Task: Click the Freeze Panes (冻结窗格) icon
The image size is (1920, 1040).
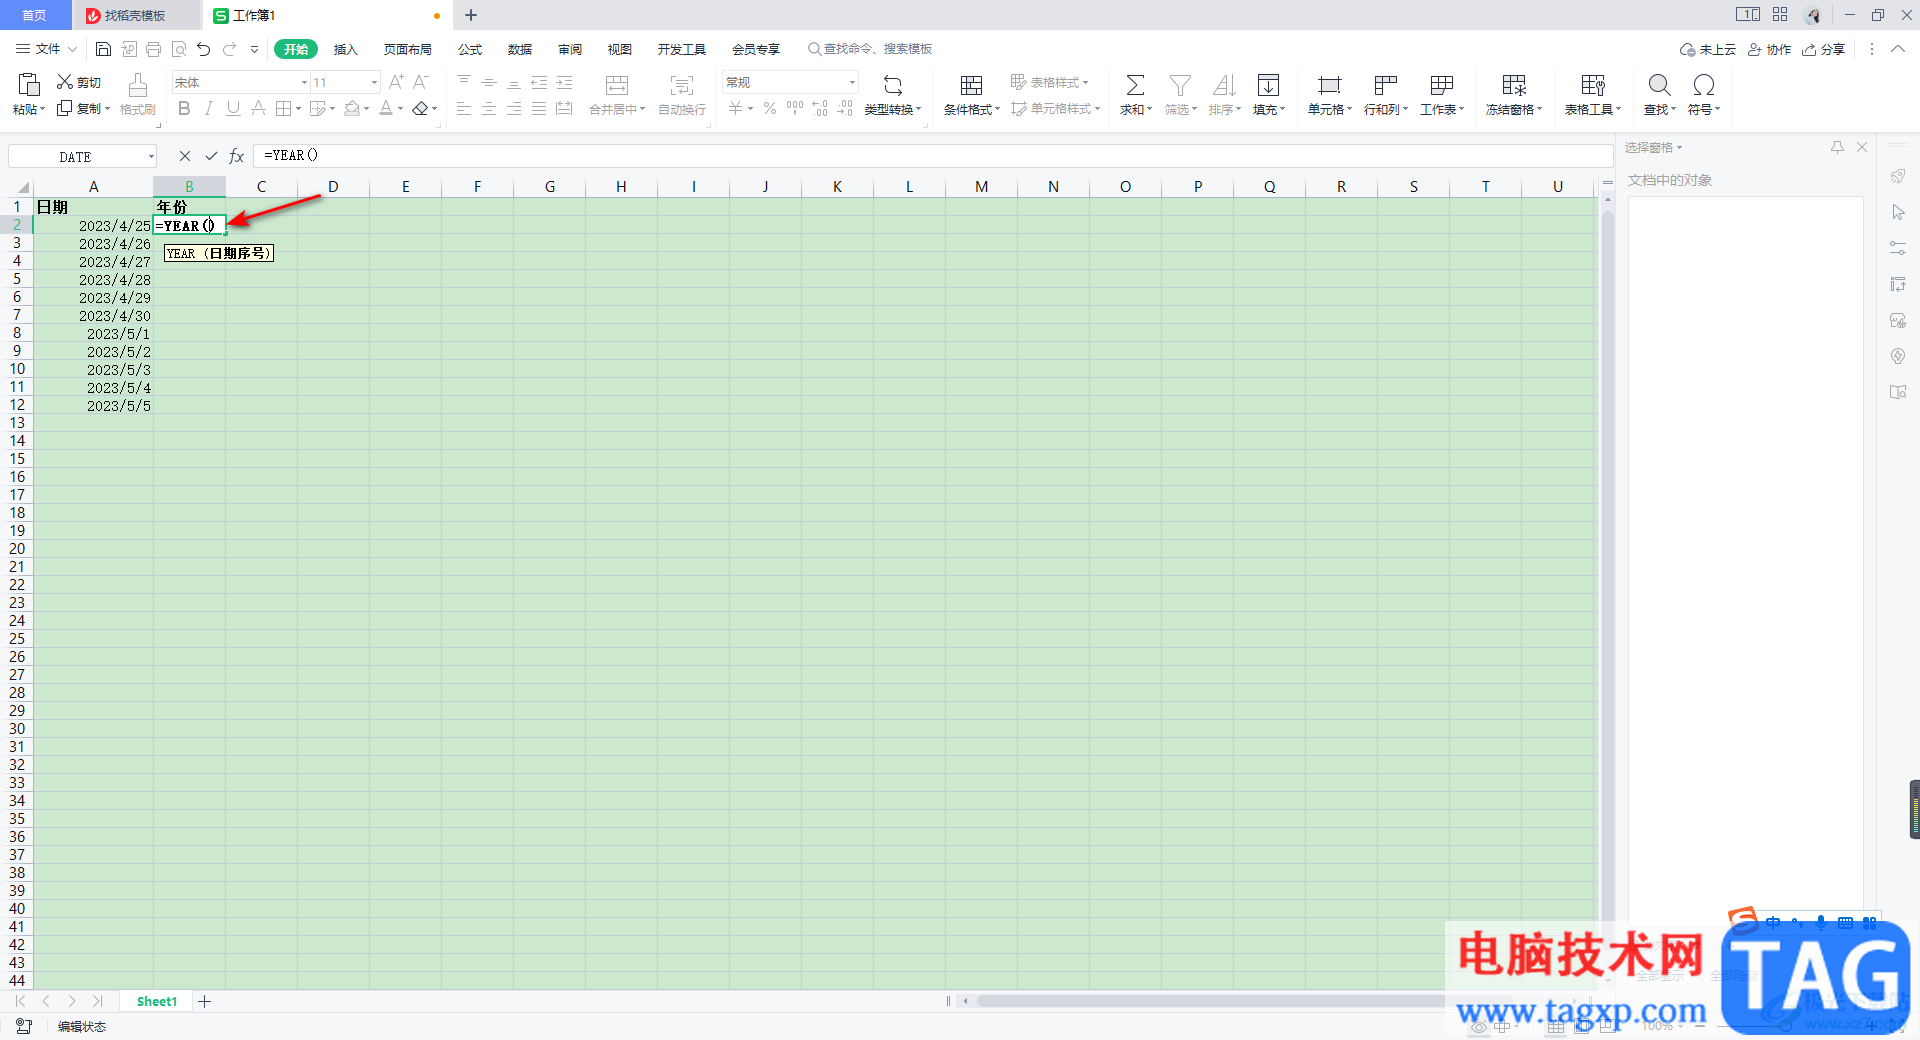Action: (1514, 85)
